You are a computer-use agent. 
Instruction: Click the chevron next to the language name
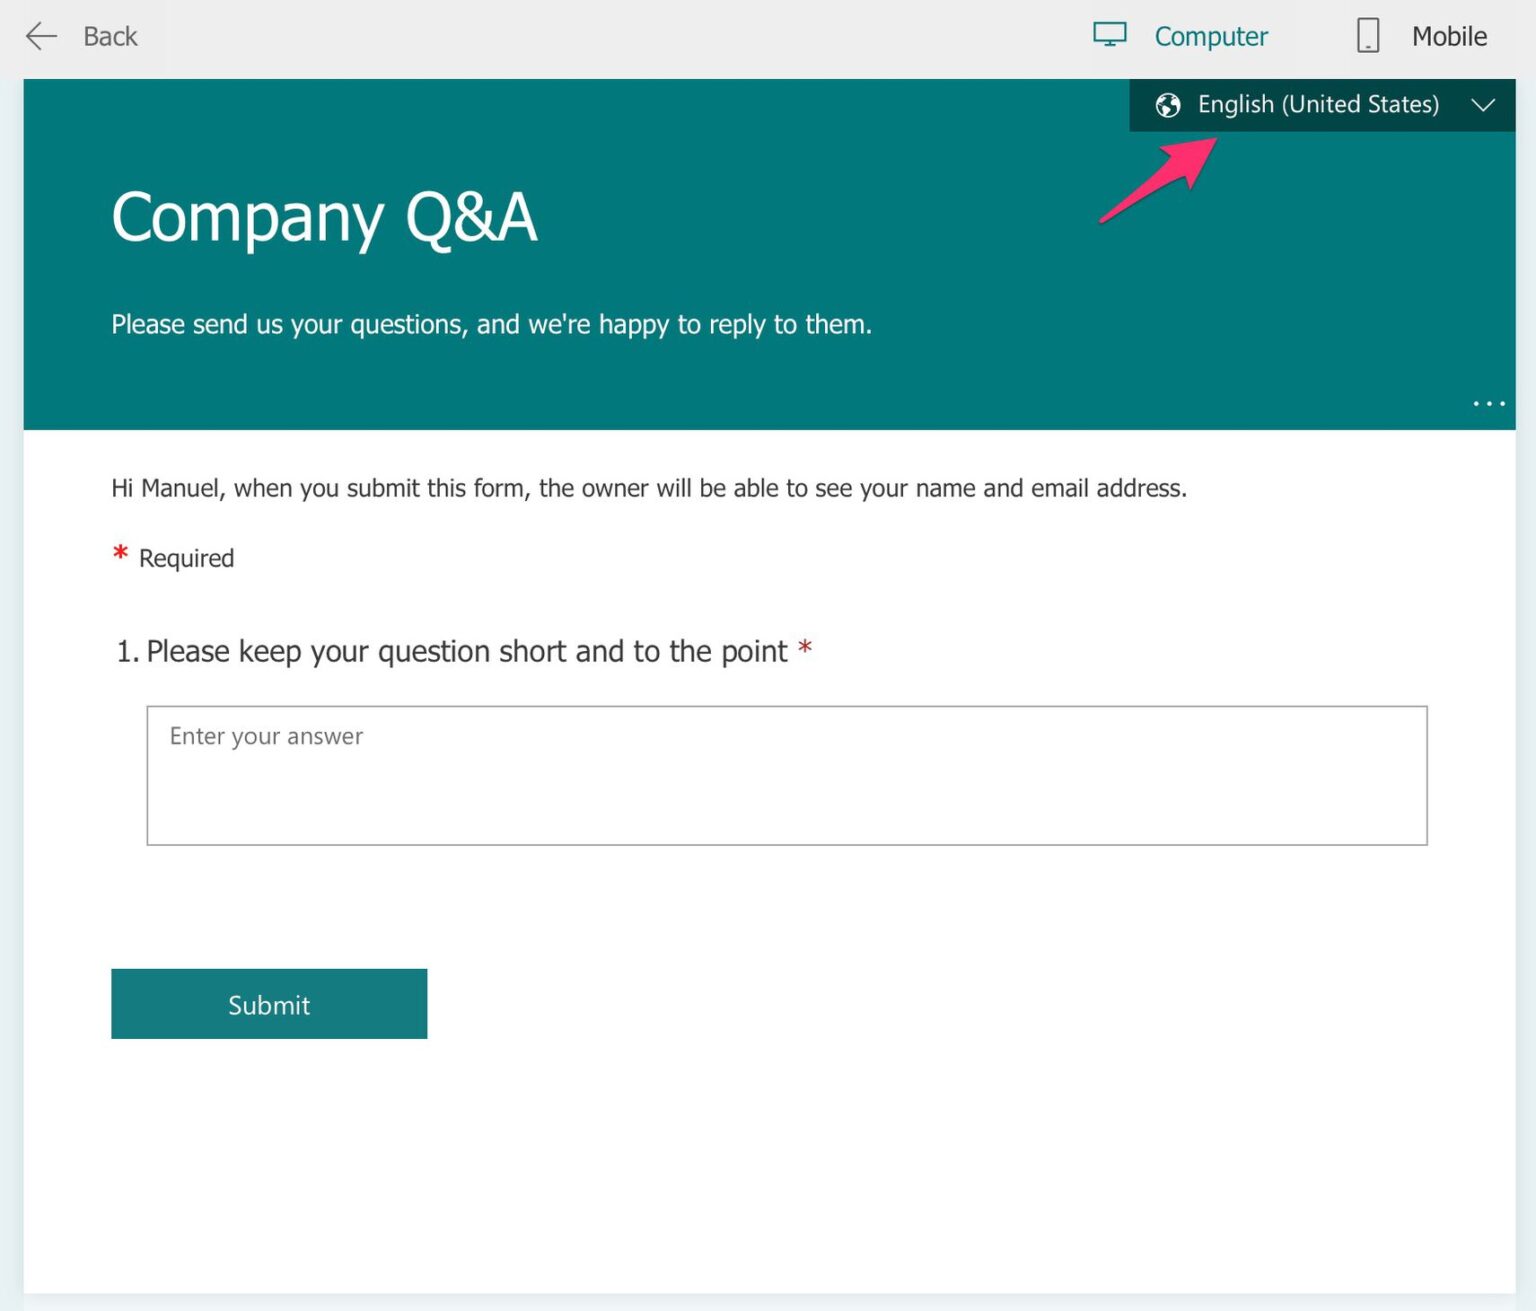(x=1483, y=104)
